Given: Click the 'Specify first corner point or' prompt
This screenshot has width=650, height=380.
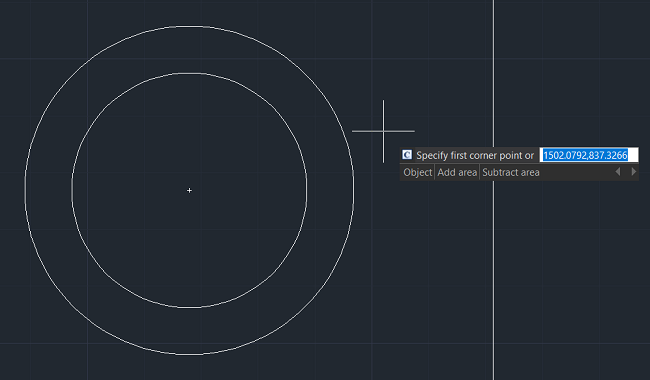Looking at the screenshot, I should (x=475, y=155).
